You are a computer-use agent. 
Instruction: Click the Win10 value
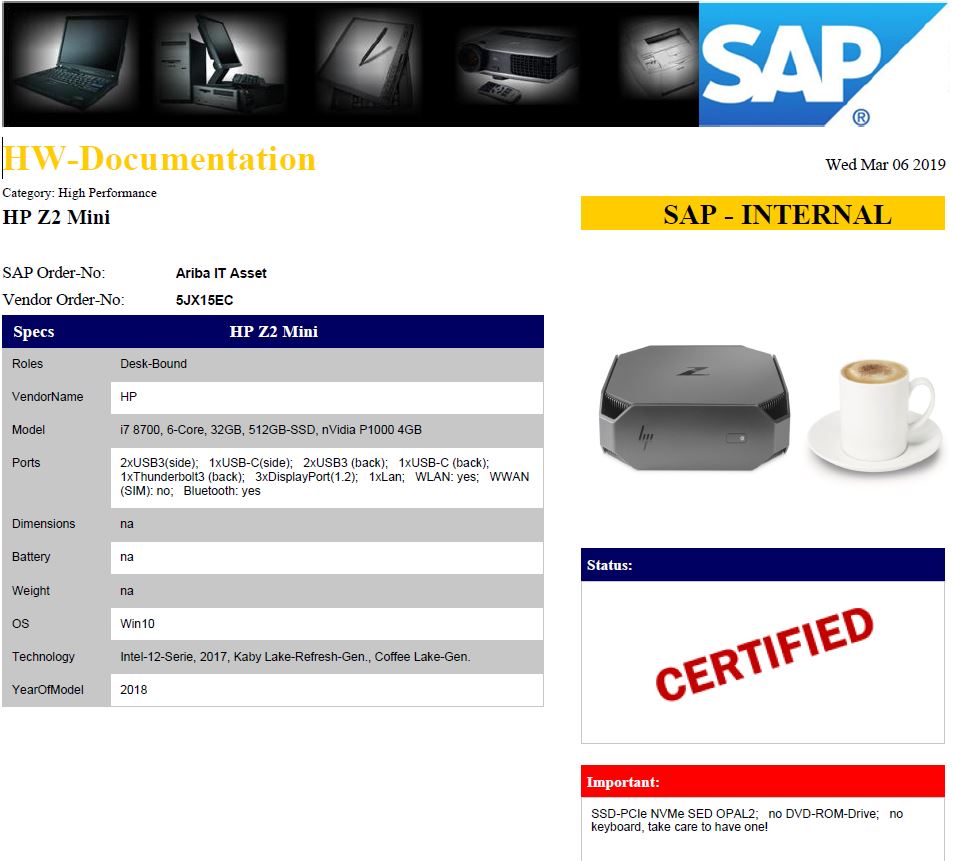[x=137, y=623]
